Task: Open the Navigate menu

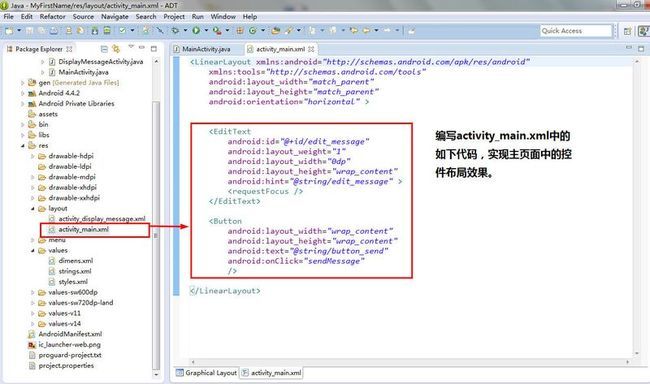Action: 115,17
